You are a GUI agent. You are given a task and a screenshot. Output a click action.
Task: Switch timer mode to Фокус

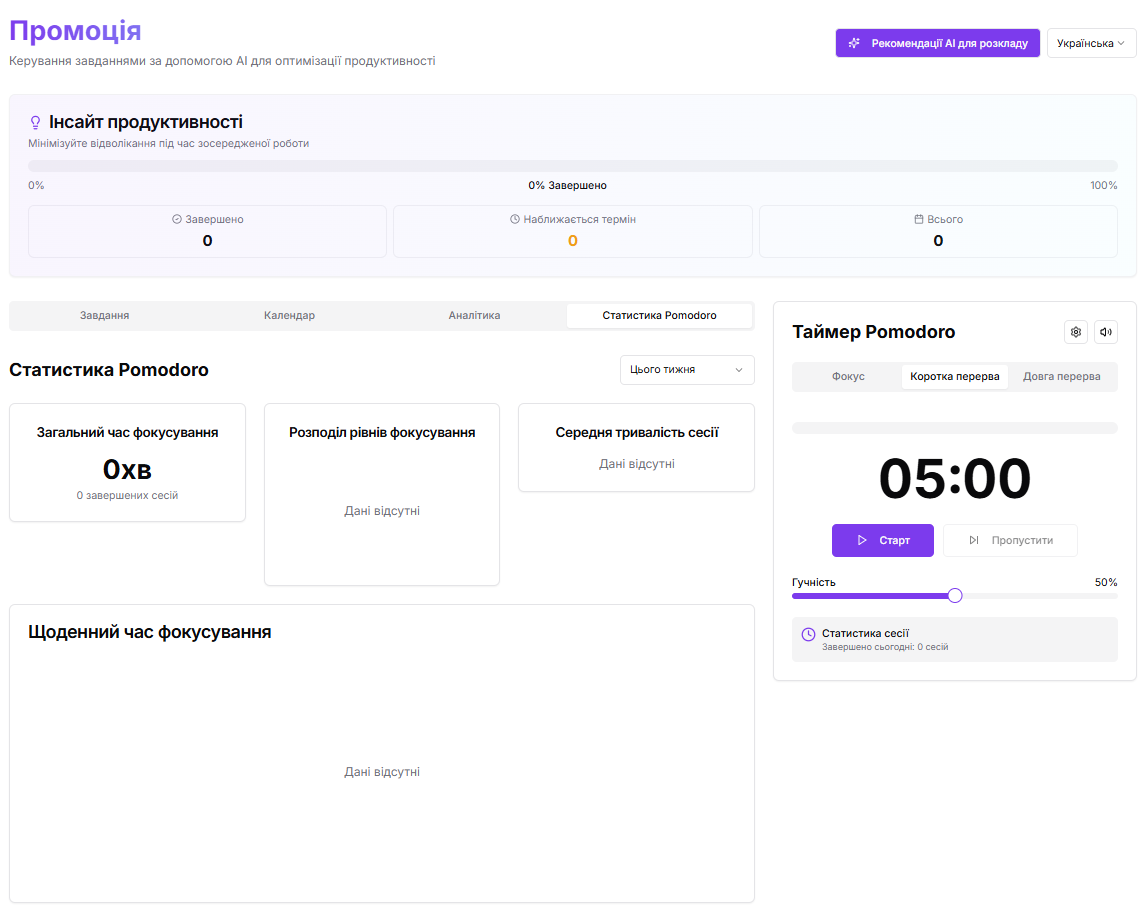click(x=848, y=377)
